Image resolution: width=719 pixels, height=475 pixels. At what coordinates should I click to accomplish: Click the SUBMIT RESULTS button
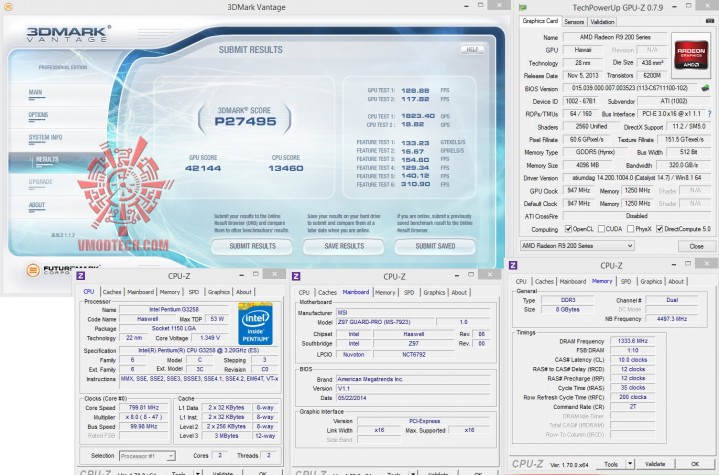(x=252, y=246)
